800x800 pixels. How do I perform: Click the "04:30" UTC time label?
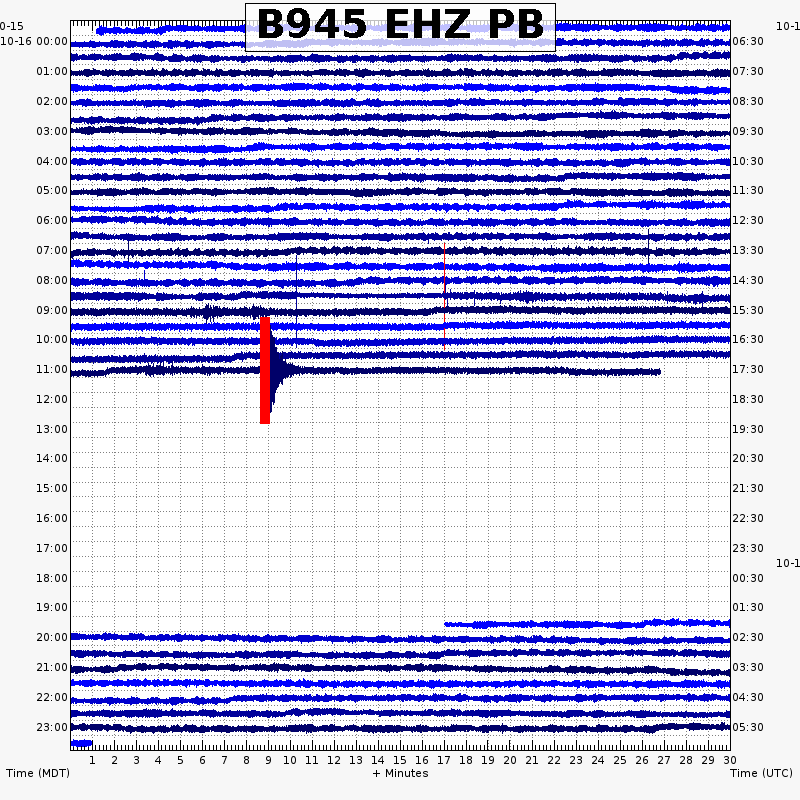pos(748,697)
